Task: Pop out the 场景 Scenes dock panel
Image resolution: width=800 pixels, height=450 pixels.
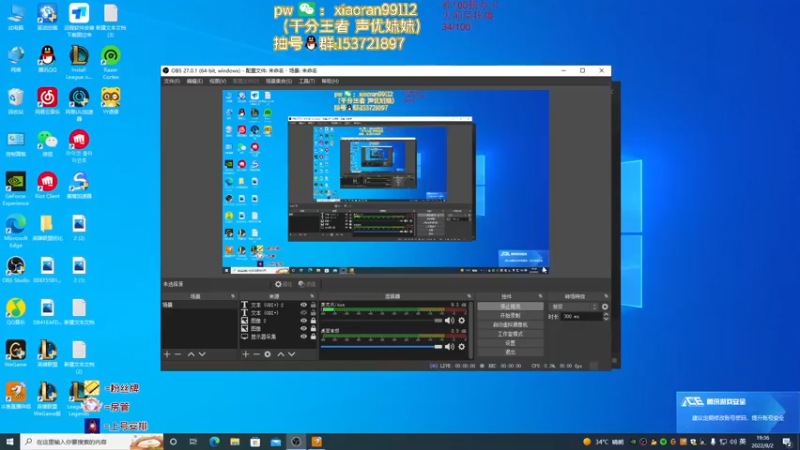Action: [233, 296]
